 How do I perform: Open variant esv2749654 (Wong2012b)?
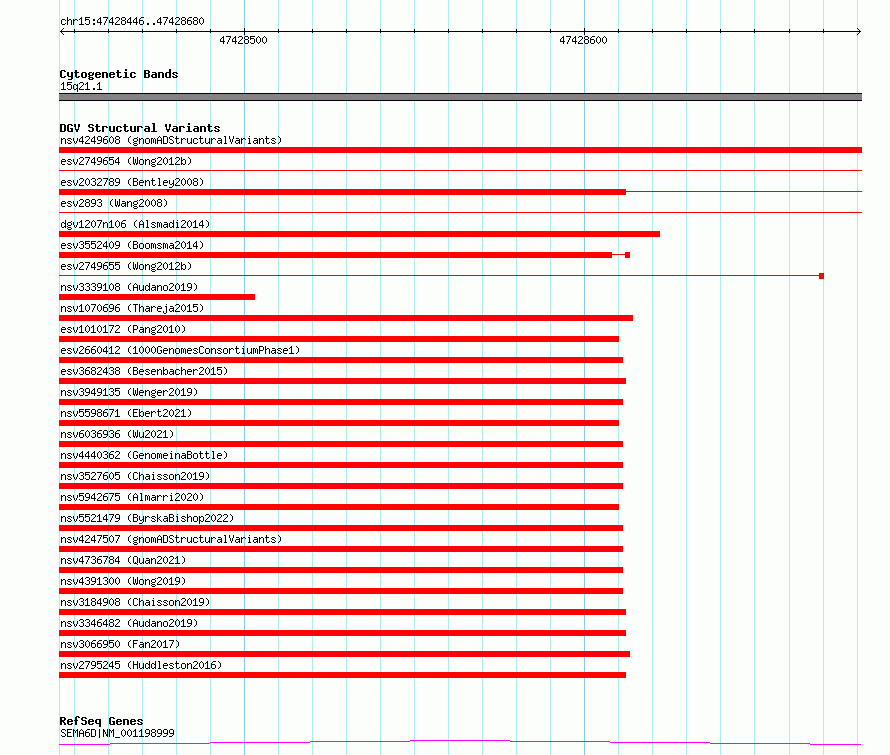[x=126, y=161]
